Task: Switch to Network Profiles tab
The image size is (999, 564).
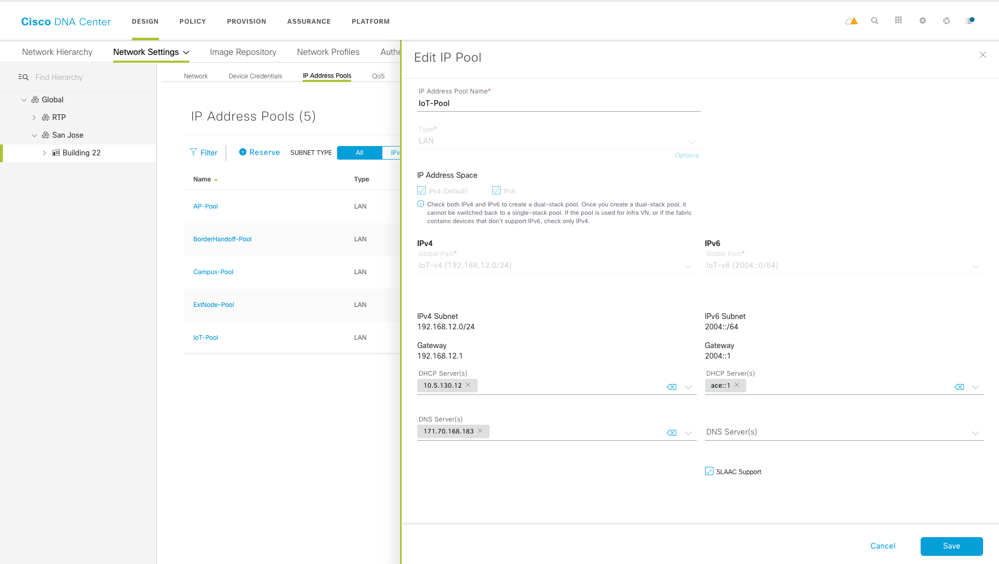Action: [x=328, y=52]
